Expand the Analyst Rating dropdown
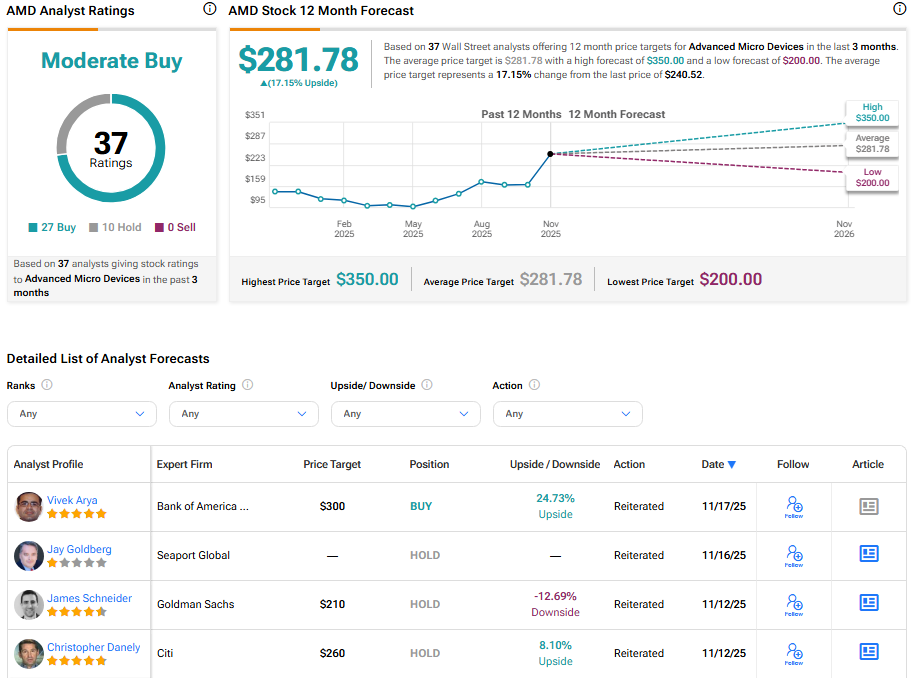918x678 pixels. tap(243, 413)
